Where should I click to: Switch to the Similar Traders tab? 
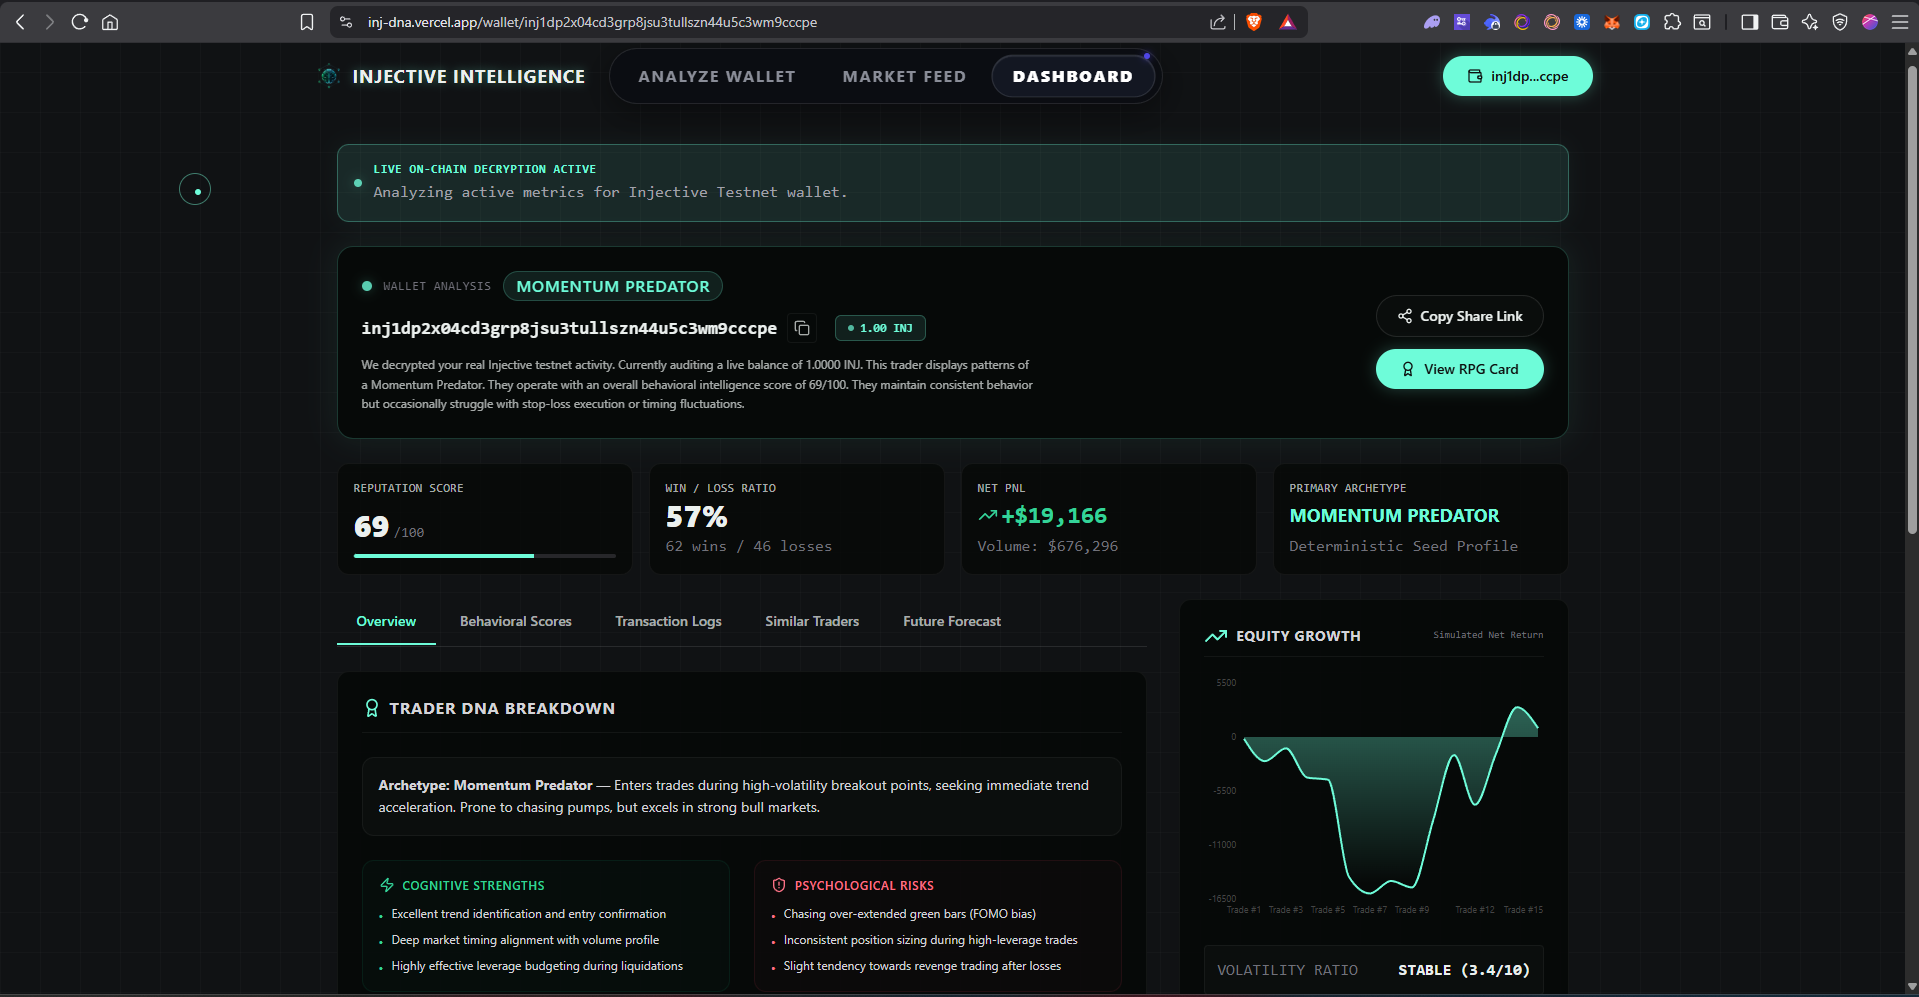coord(812,621)
